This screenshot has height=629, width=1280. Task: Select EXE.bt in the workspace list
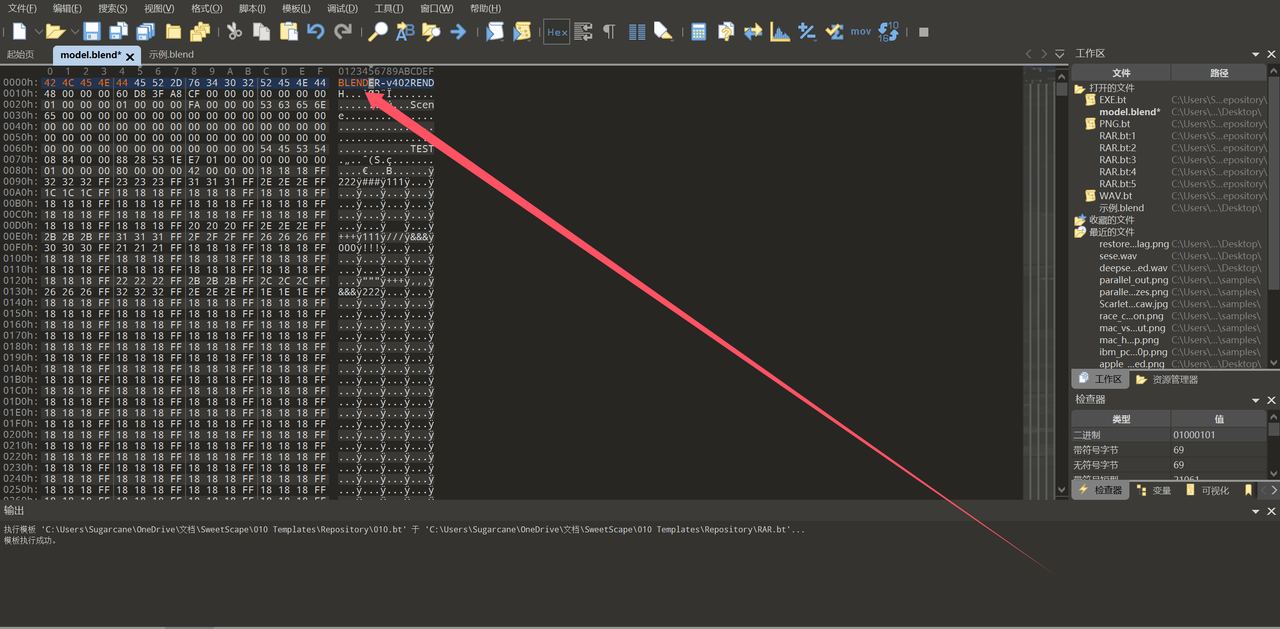[1112, 100]
